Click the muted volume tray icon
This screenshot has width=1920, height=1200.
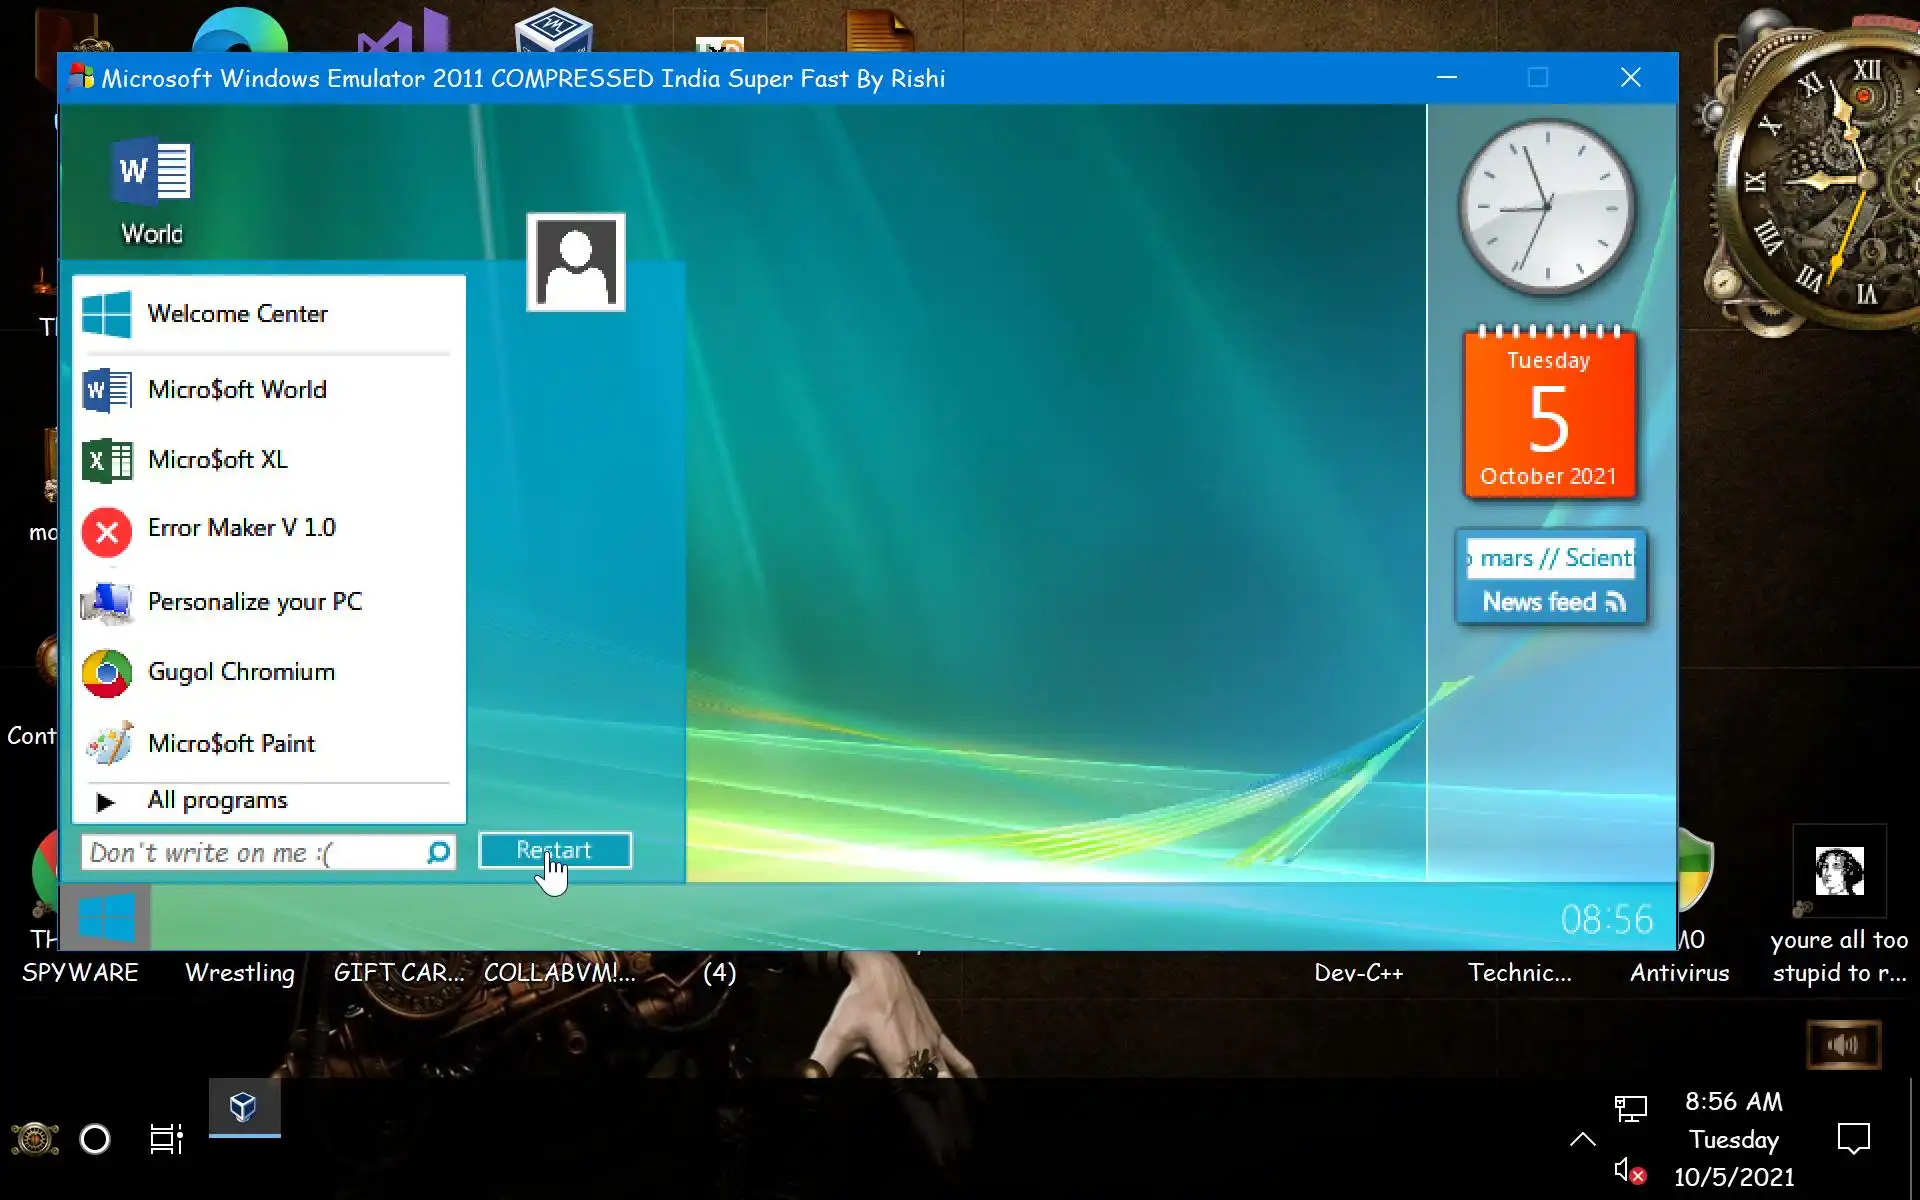(x=1630, y=1170)
